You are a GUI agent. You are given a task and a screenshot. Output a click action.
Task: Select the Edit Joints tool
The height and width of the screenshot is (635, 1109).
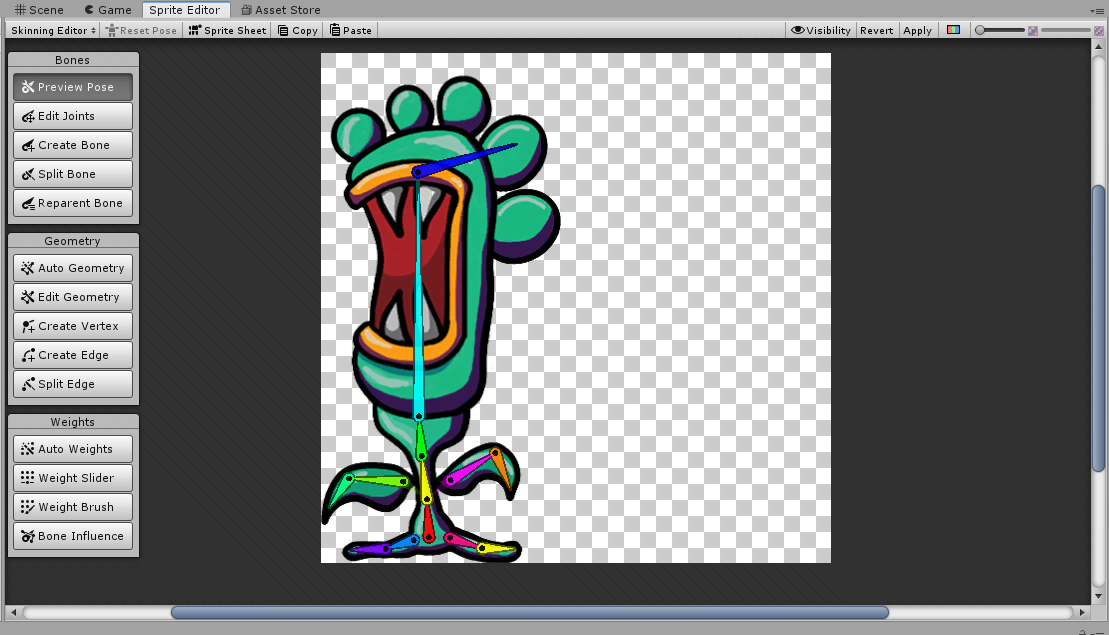click(x=72, y=116)
